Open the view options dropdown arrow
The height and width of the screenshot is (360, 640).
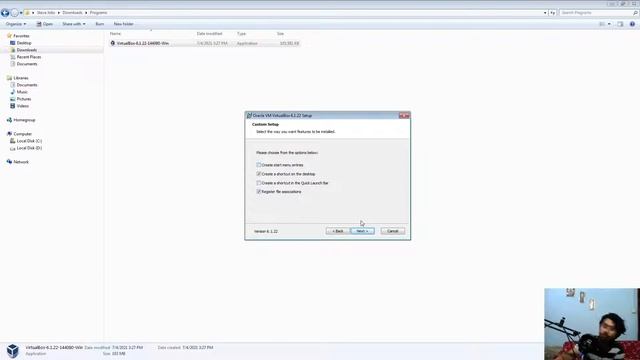[x=609, y=24]
